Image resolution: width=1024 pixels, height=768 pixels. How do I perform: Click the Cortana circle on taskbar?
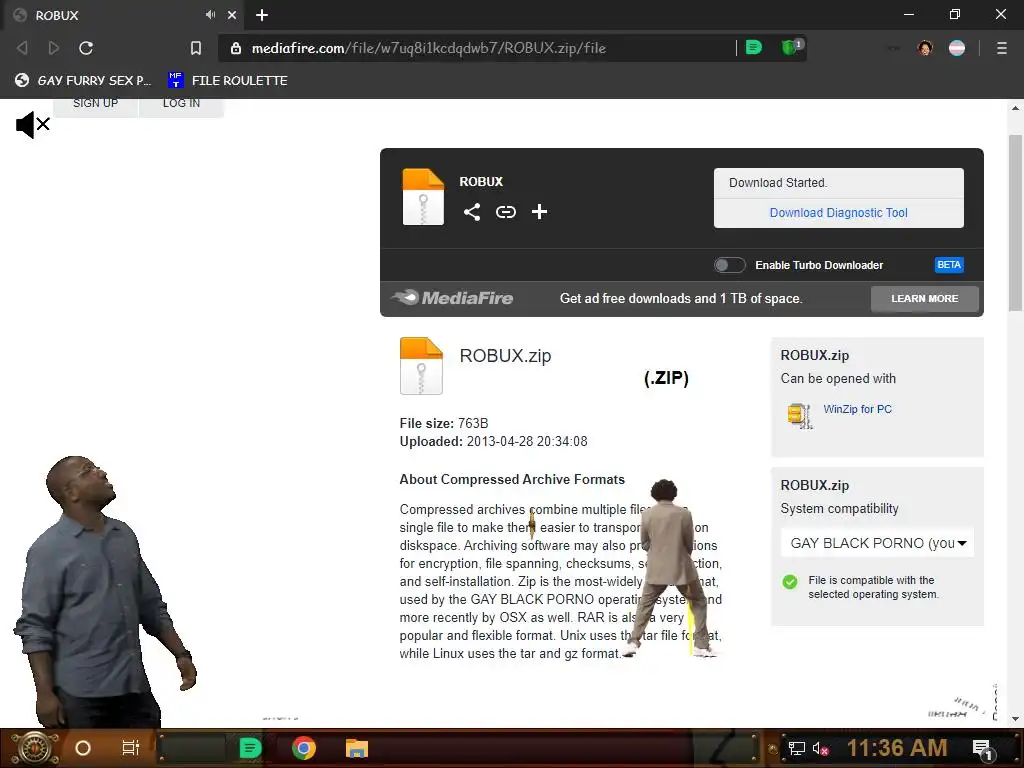(x=83, y=748)
